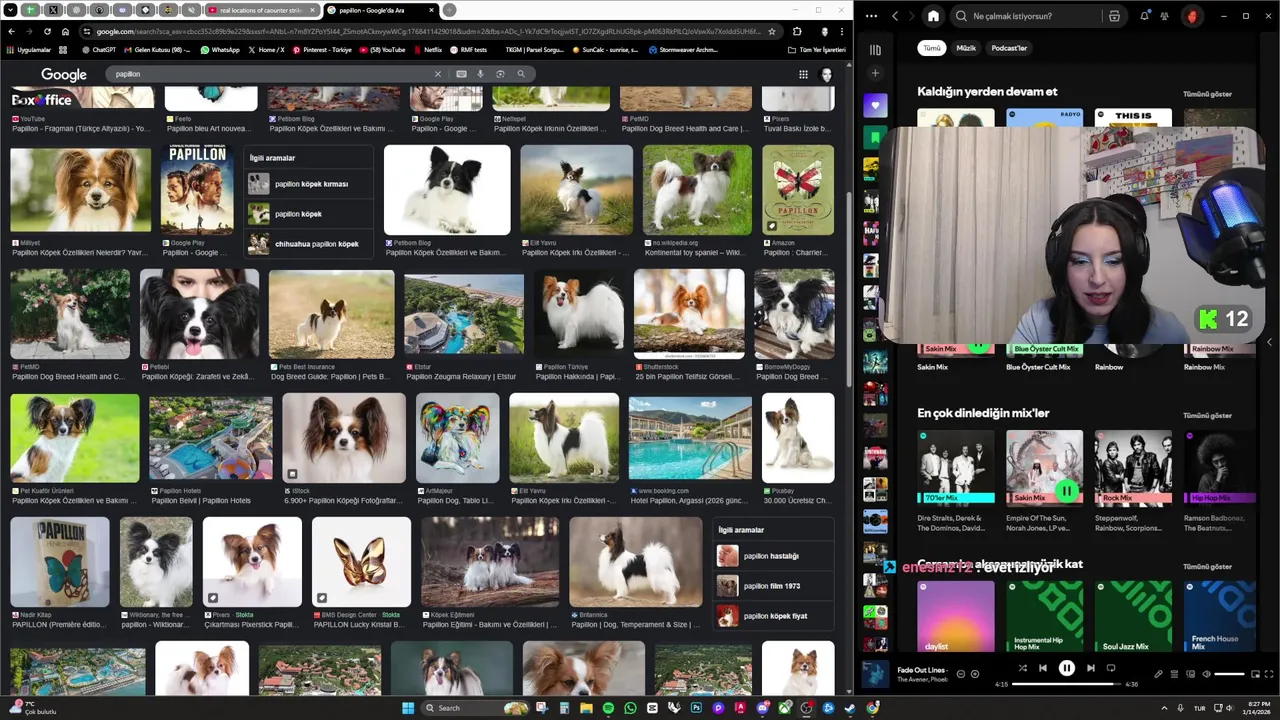Click the added-to-library check icon for Fade Out Lines
The width and height of the screenshot is (1280, 720).
click(x=975, y=674)
